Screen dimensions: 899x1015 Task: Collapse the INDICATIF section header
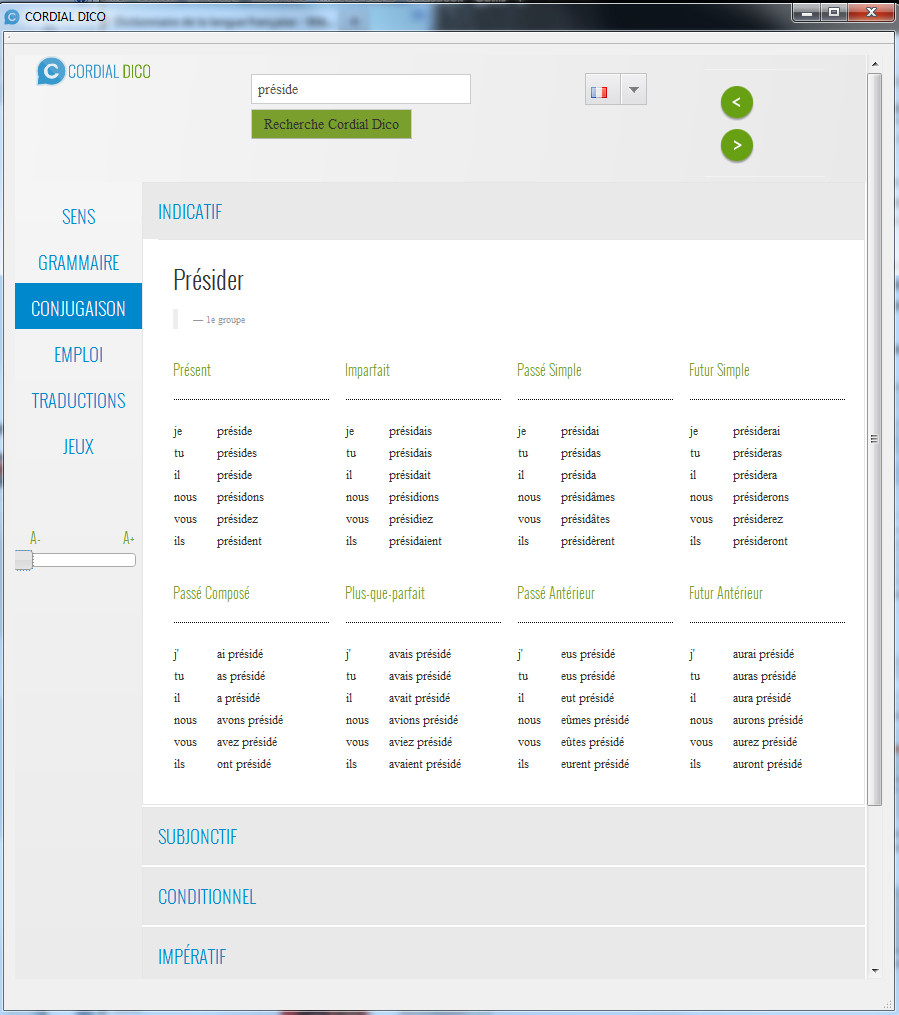[503, 212]
